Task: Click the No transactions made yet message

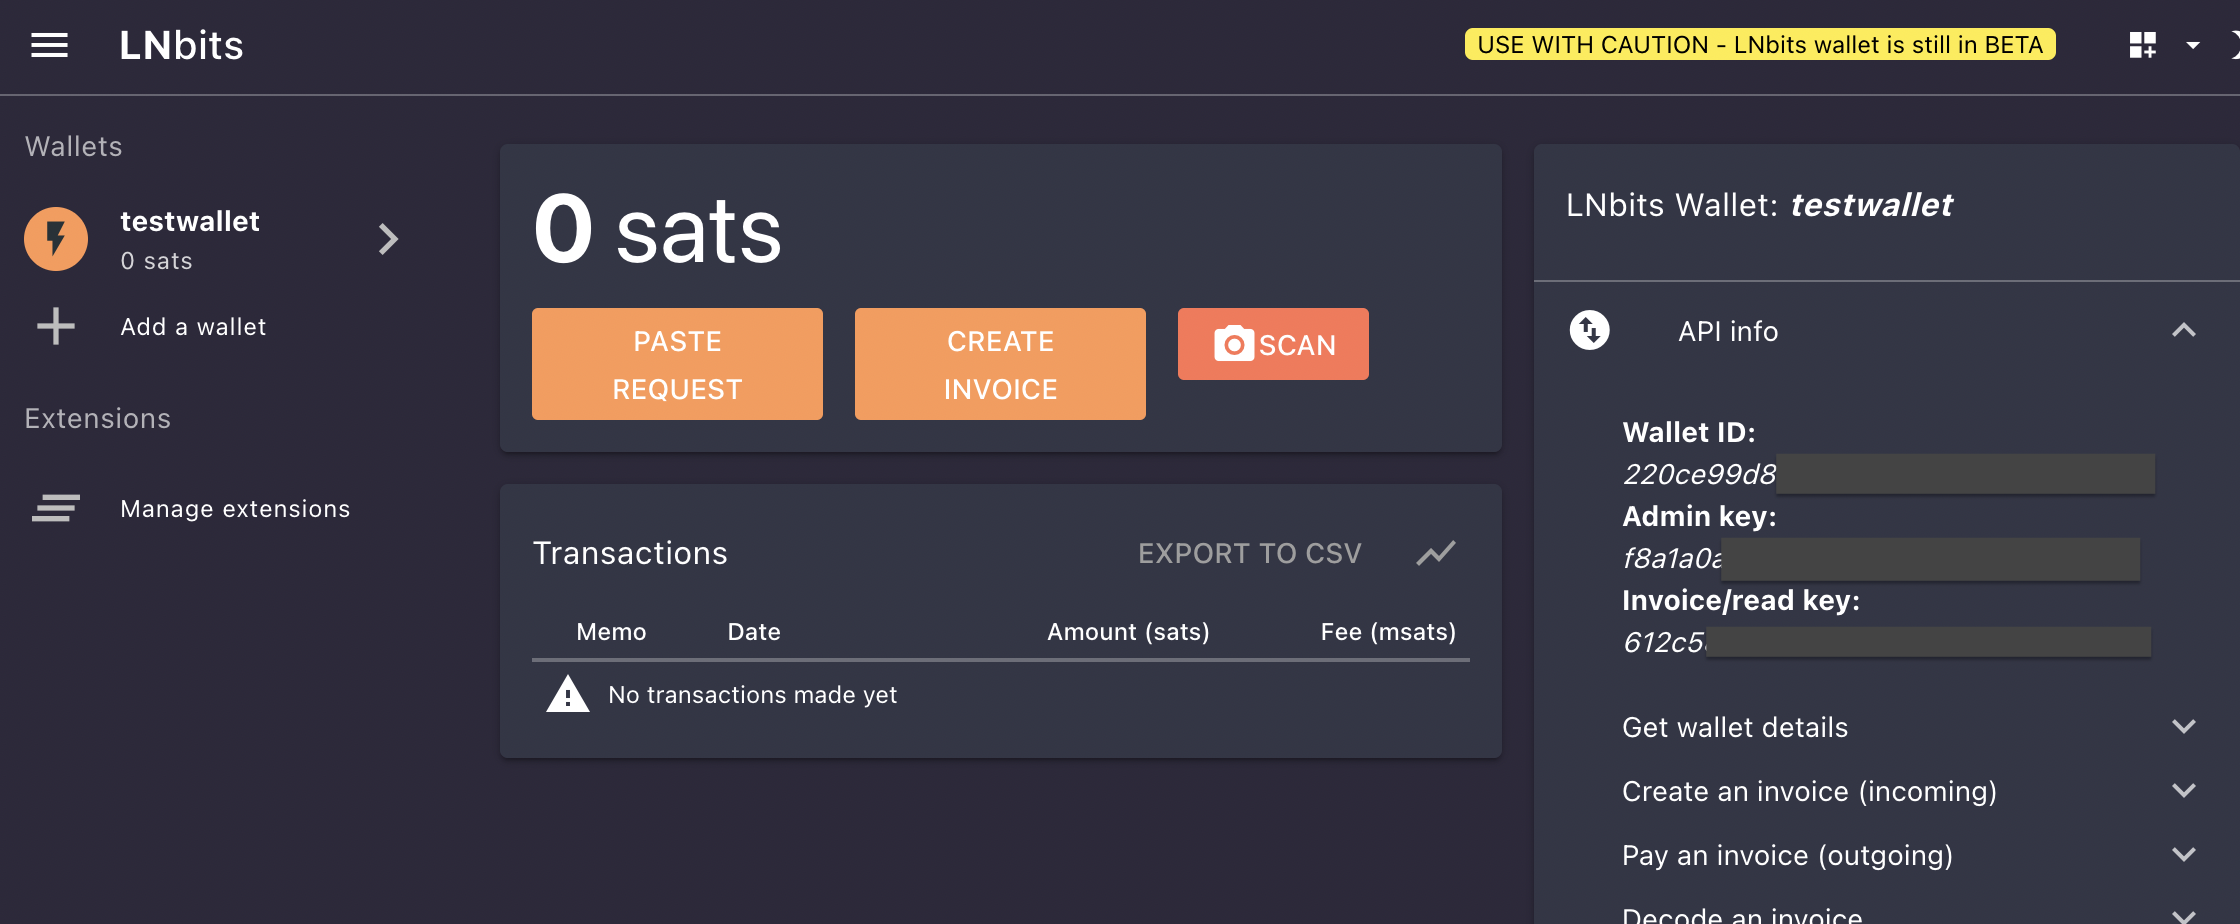Action: 752,695
